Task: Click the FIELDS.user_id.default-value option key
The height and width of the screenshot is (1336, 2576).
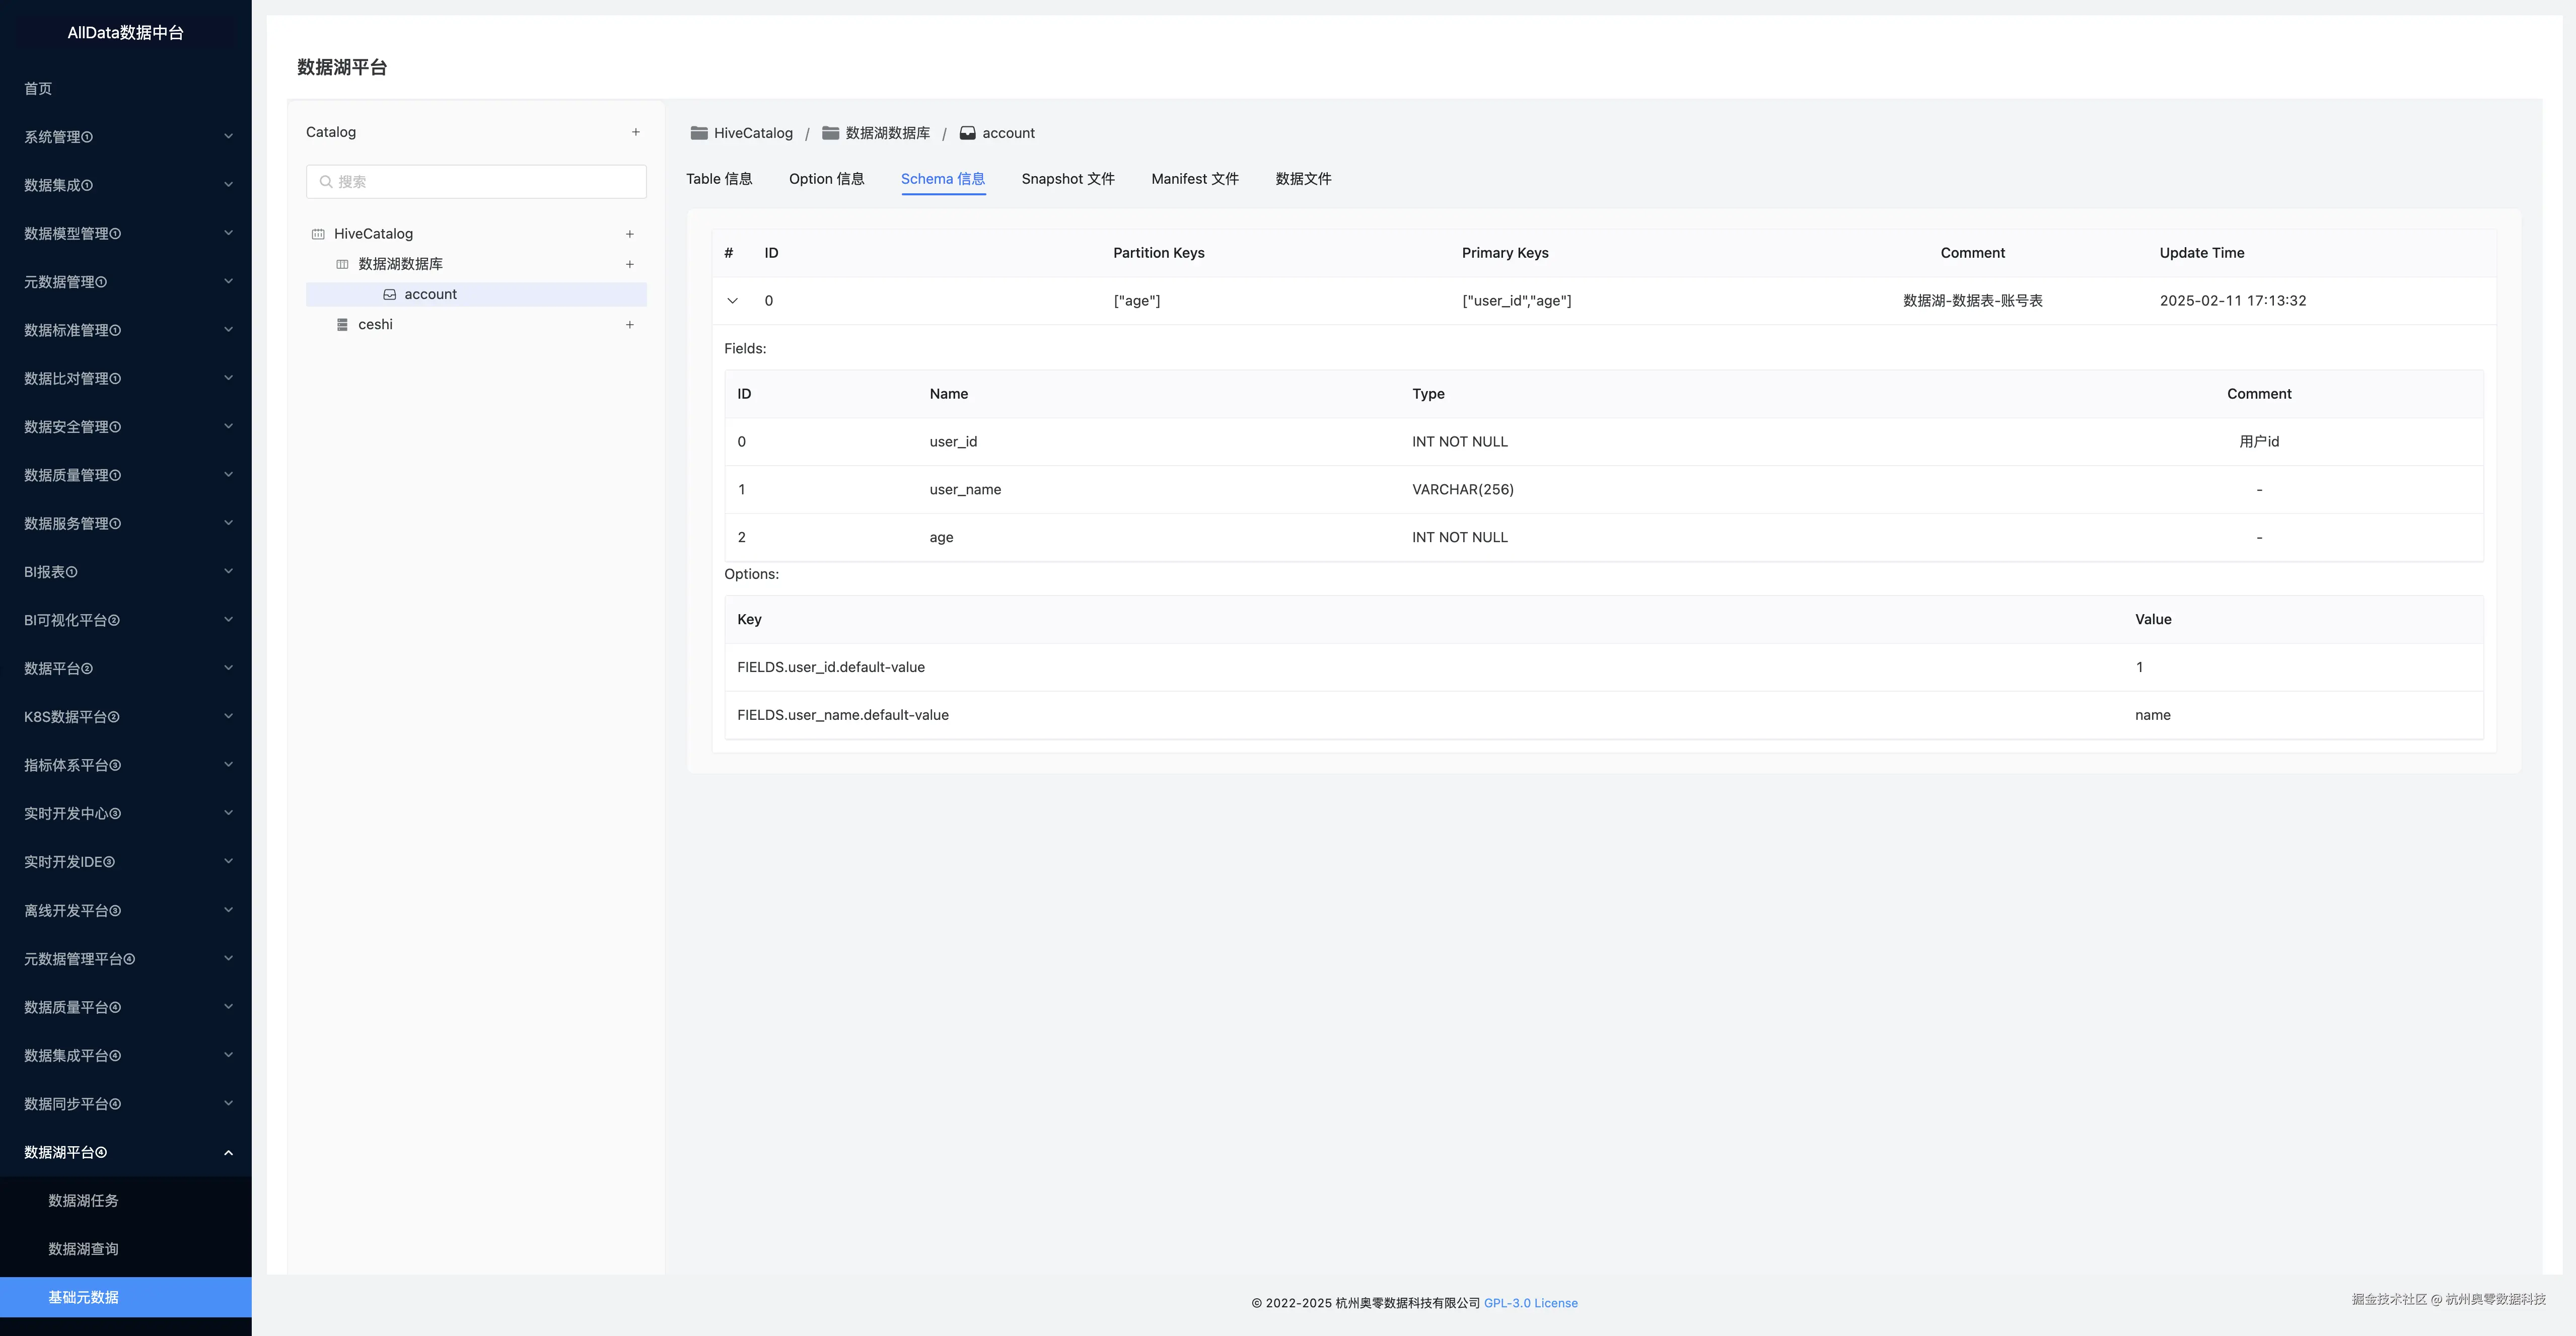Action: tap(831, 667)
